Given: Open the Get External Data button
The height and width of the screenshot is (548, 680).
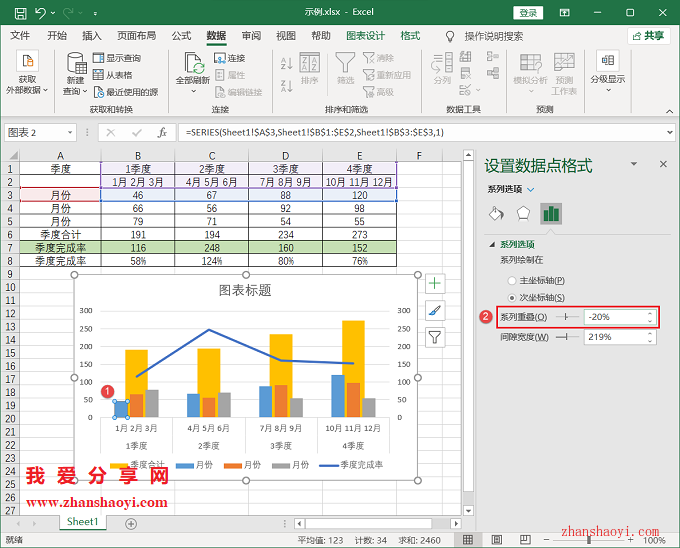Looking at the screenshot, I should [27, 72].
